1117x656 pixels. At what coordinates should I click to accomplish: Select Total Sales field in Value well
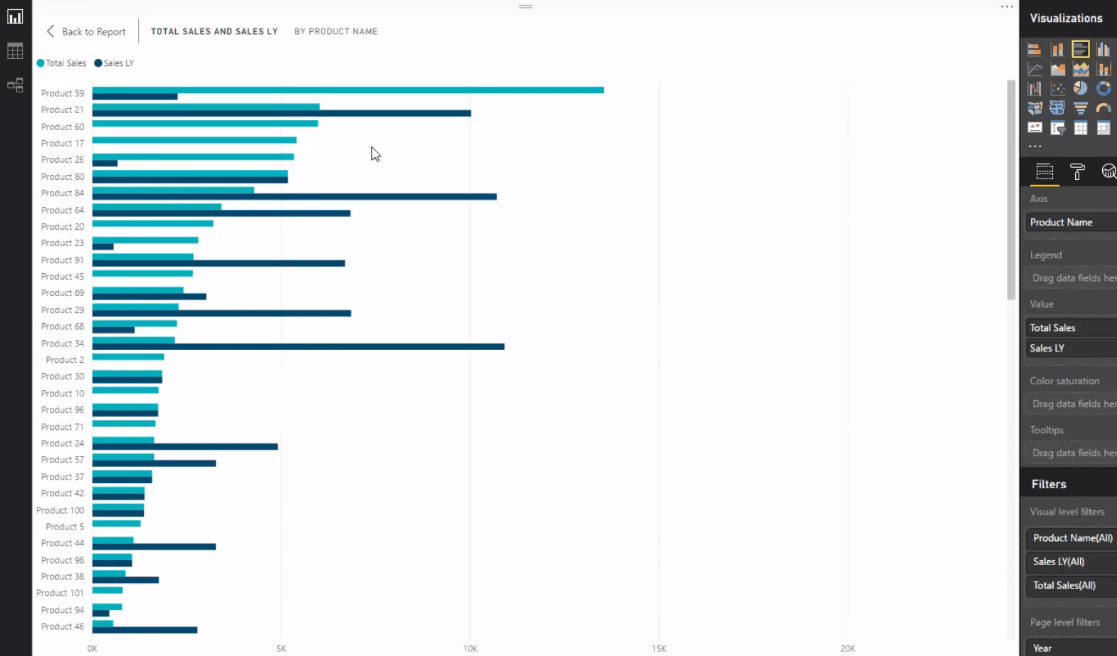pyautogui.click(x=1071, y=328)
